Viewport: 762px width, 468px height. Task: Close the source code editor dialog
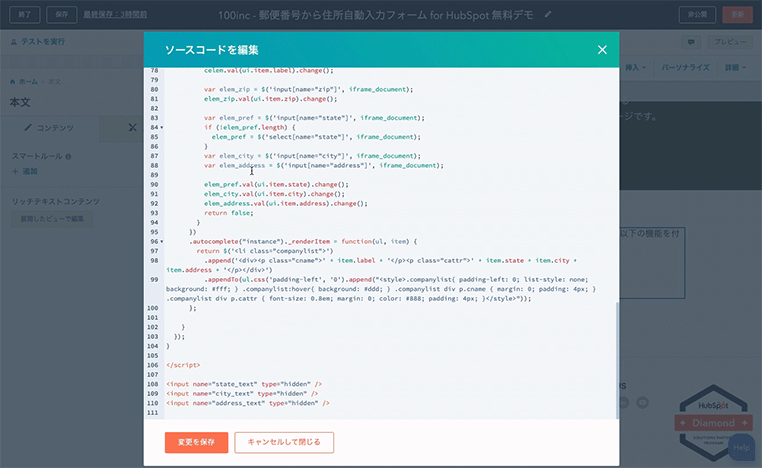click(x=602, y=50)
